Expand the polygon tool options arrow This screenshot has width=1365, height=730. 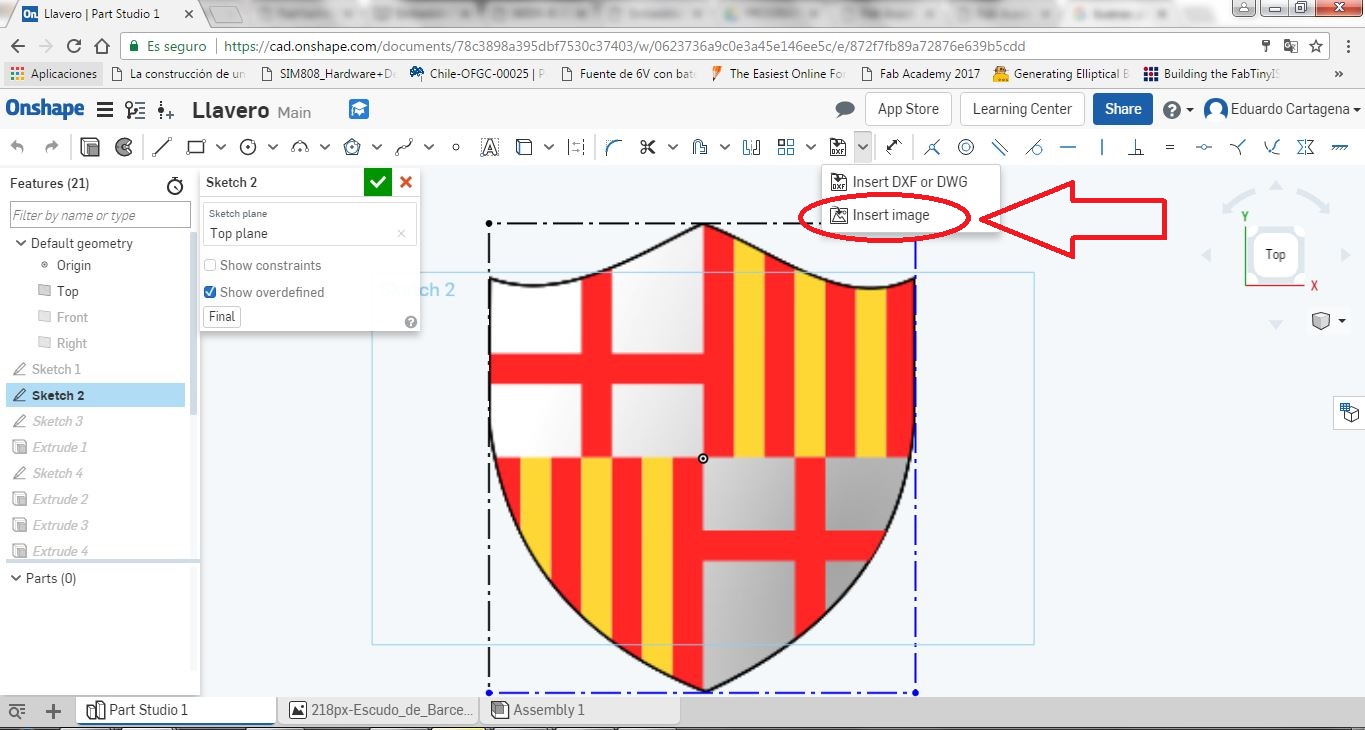(377, 147)
